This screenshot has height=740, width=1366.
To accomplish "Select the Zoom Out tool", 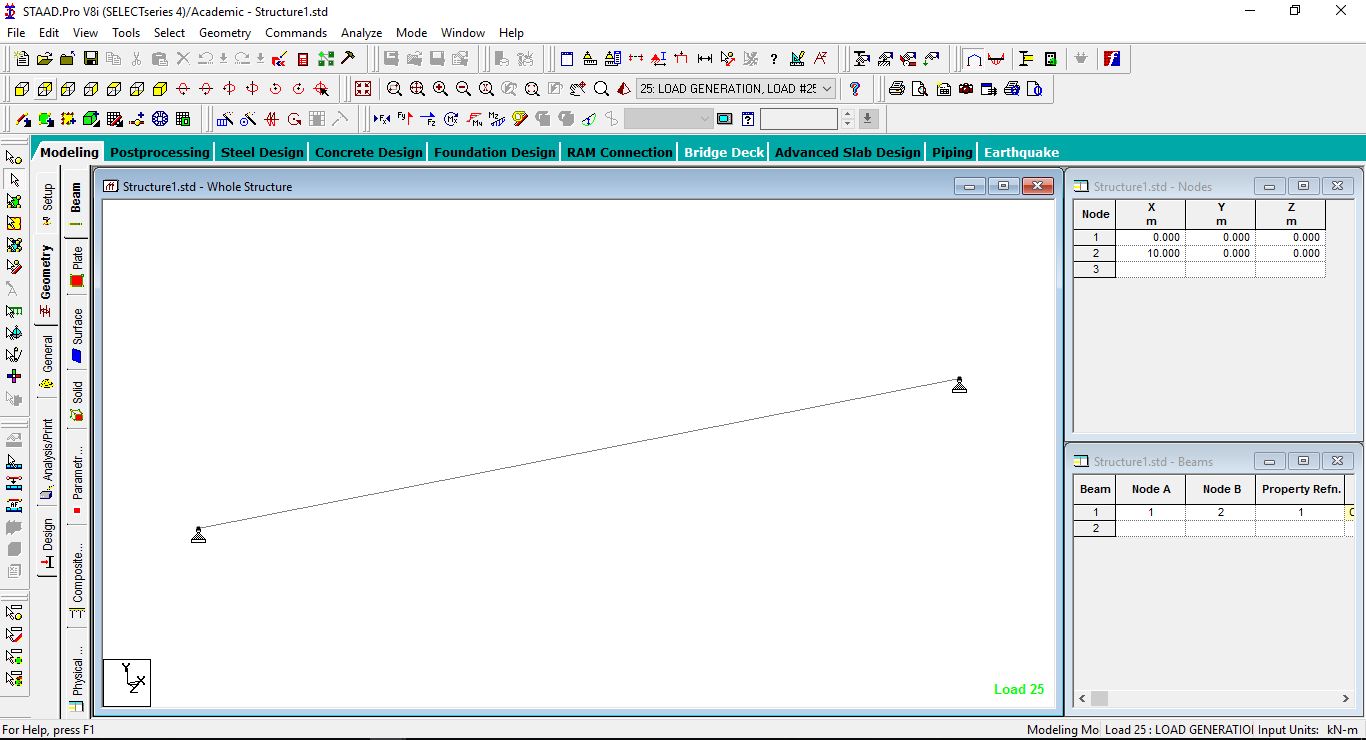I will tap(461, 88).
